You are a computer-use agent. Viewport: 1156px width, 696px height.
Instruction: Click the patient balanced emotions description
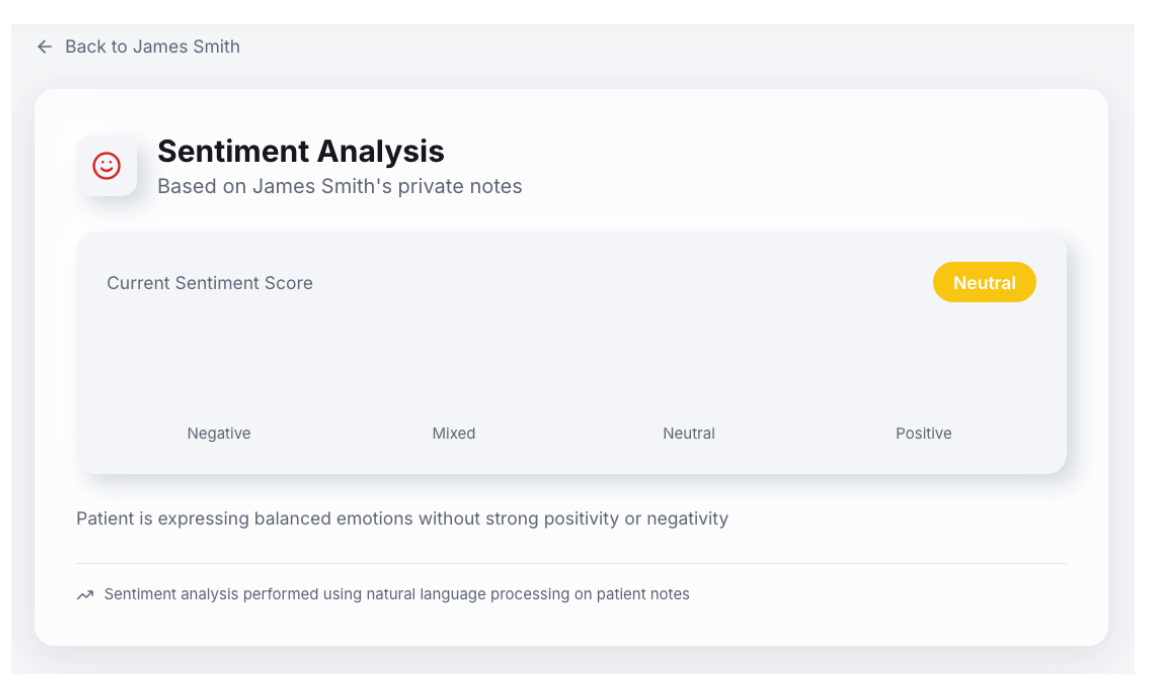pos(402,519)
